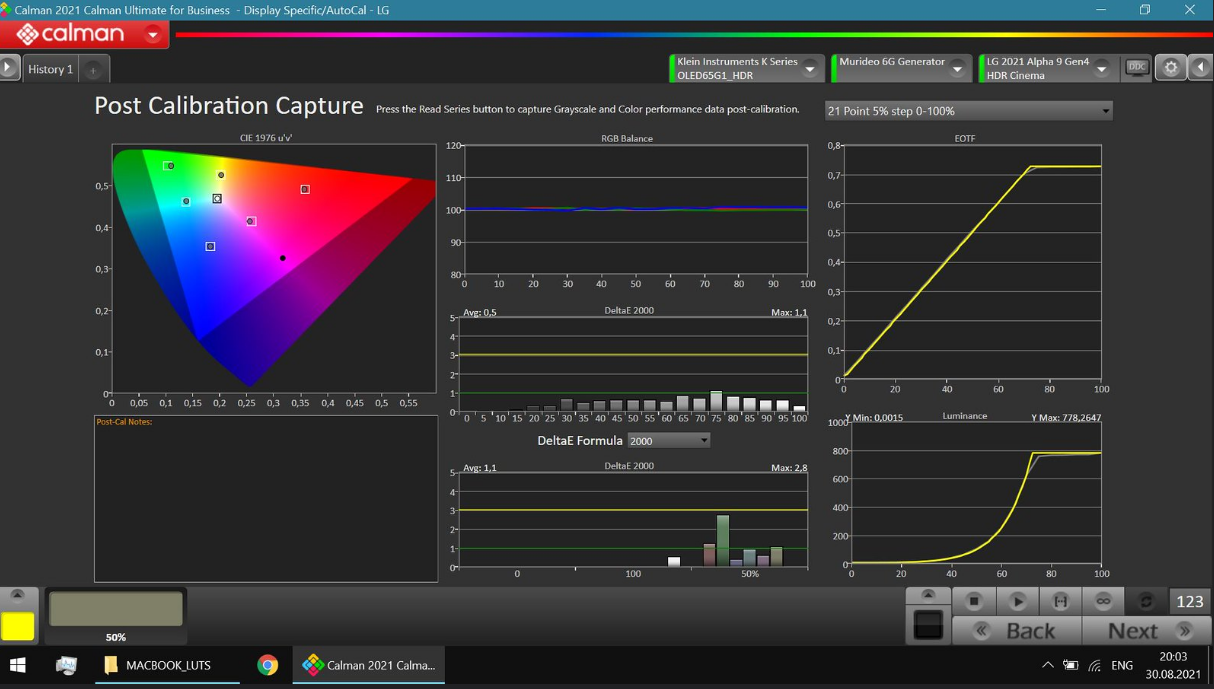Viewport: 1214px width, 689px height.
Task: Enable continuous read infinity icon
Action: pyautogui.click(x=1104, y=601)
